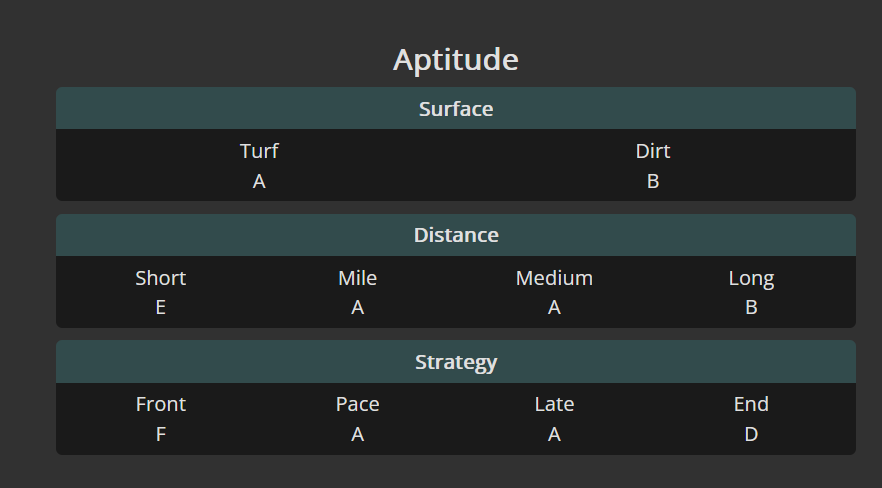Choose the Short distance label
Image resolution: width=882 pixels, height=488 pixels.
point(161,278)
